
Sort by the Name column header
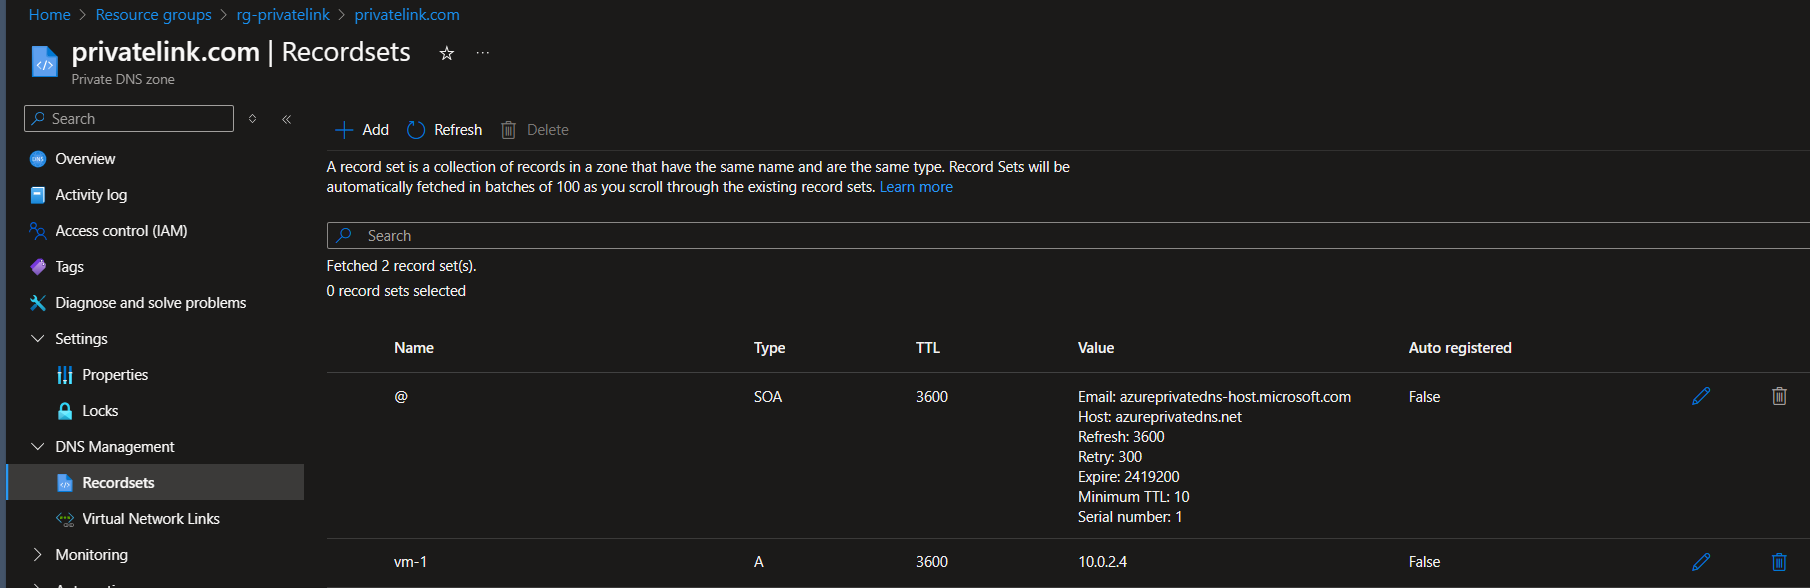(414, 348)
